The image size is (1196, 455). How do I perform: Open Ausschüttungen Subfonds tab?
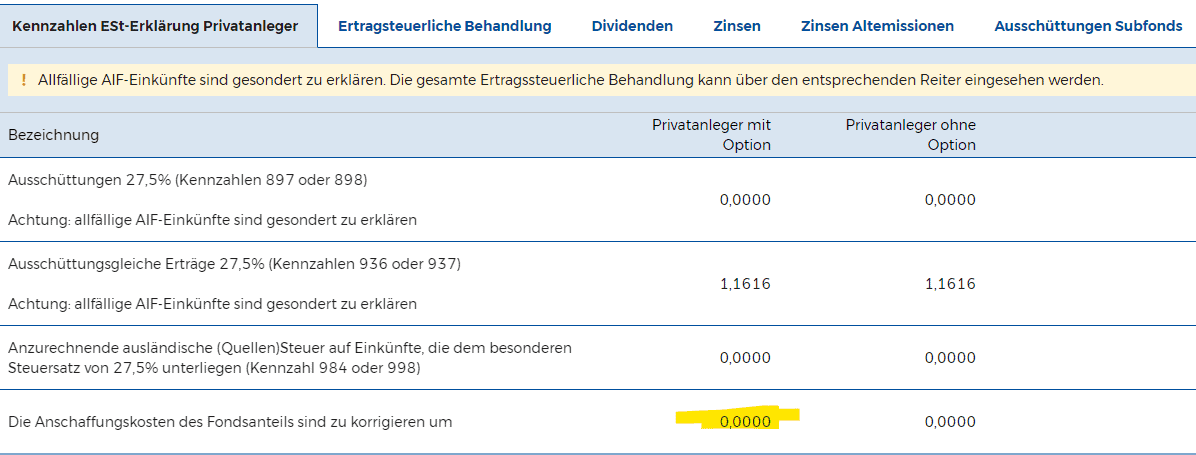(x=1088, y=26)
